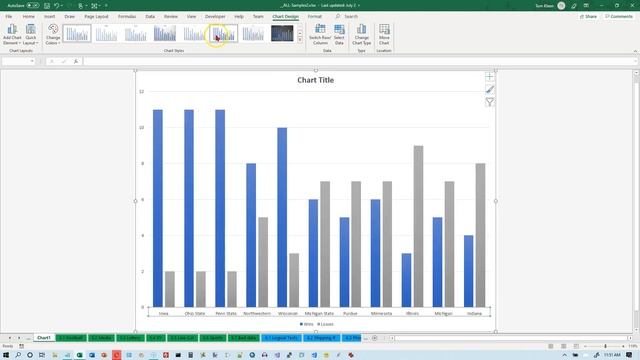Open the undo history dropdown arrow
This screenshot has width=640, height=360.
pos(62,6)
